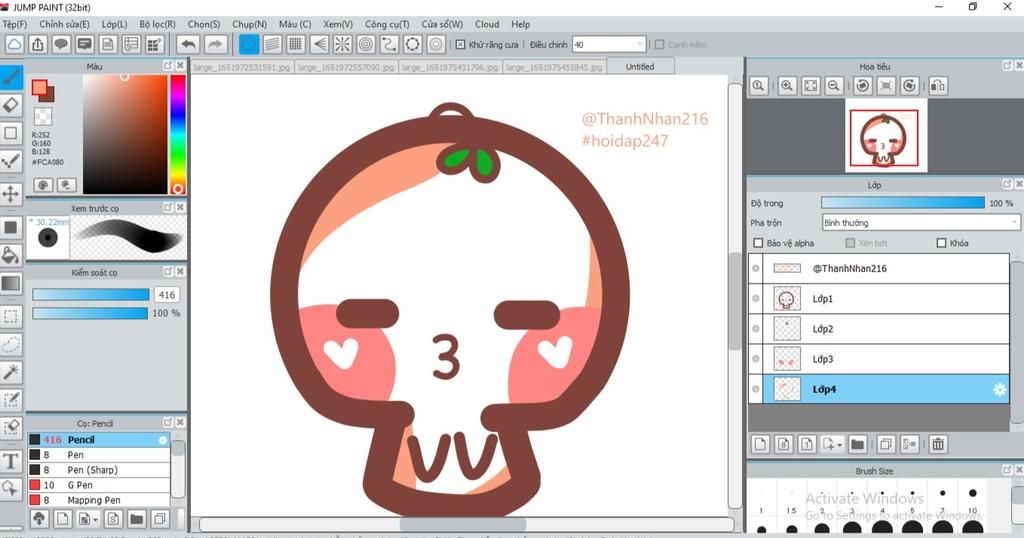The height and width of the screenshot is (538, 1024).
Task: Switch to the large_1651972531591.jpg tab
Action: pyautogui.click(x=242, y=67)
